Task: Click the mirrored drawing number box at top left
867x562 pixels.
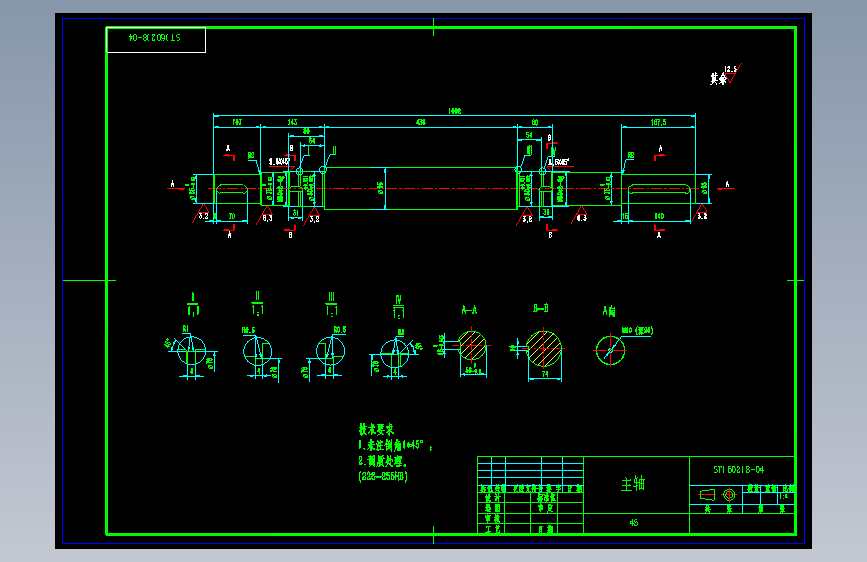Action: pos(156,40)
